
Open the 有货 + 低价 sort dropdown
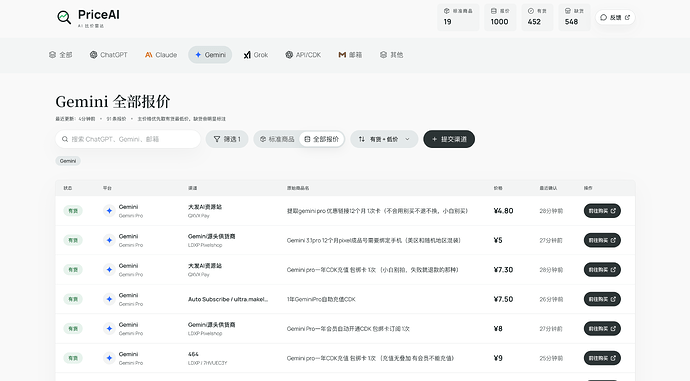point(384,139)
